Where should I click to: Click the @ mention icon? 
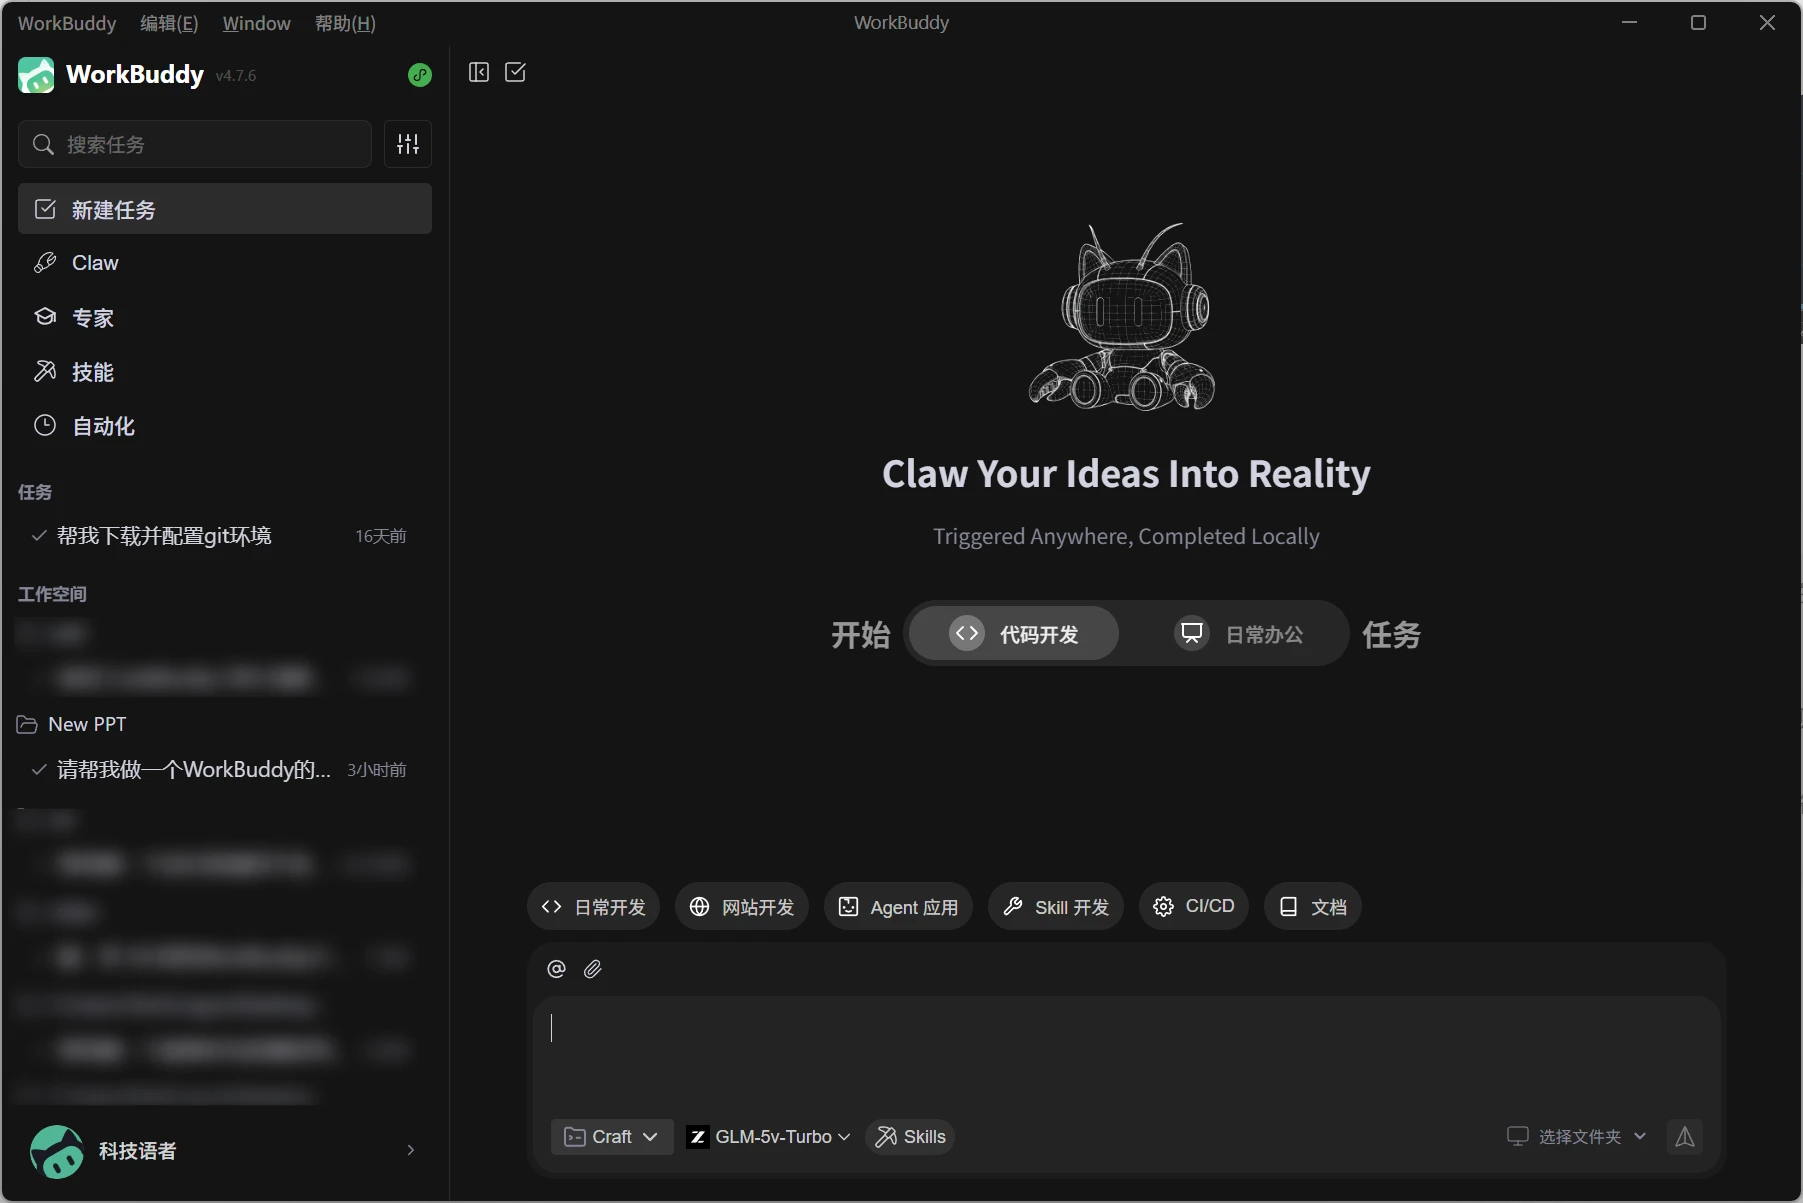[557, 969]
